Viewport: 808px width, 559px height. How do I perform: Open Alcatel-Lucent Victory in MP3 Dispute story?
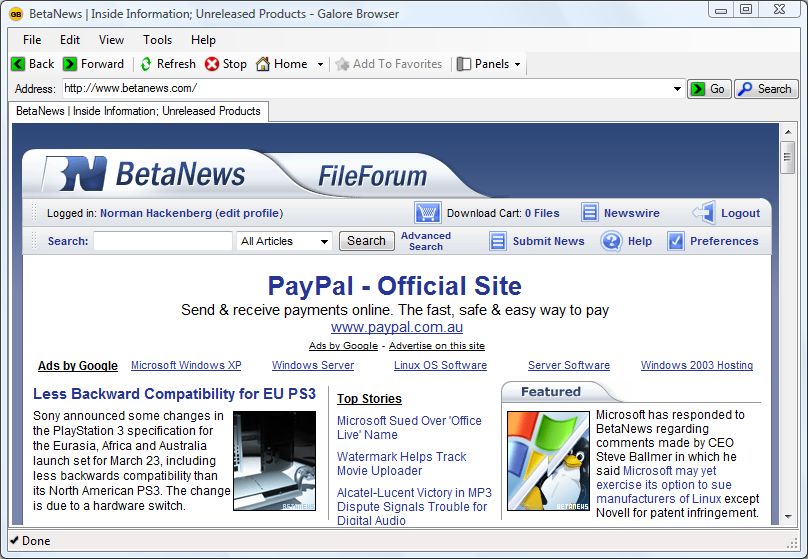414,506
